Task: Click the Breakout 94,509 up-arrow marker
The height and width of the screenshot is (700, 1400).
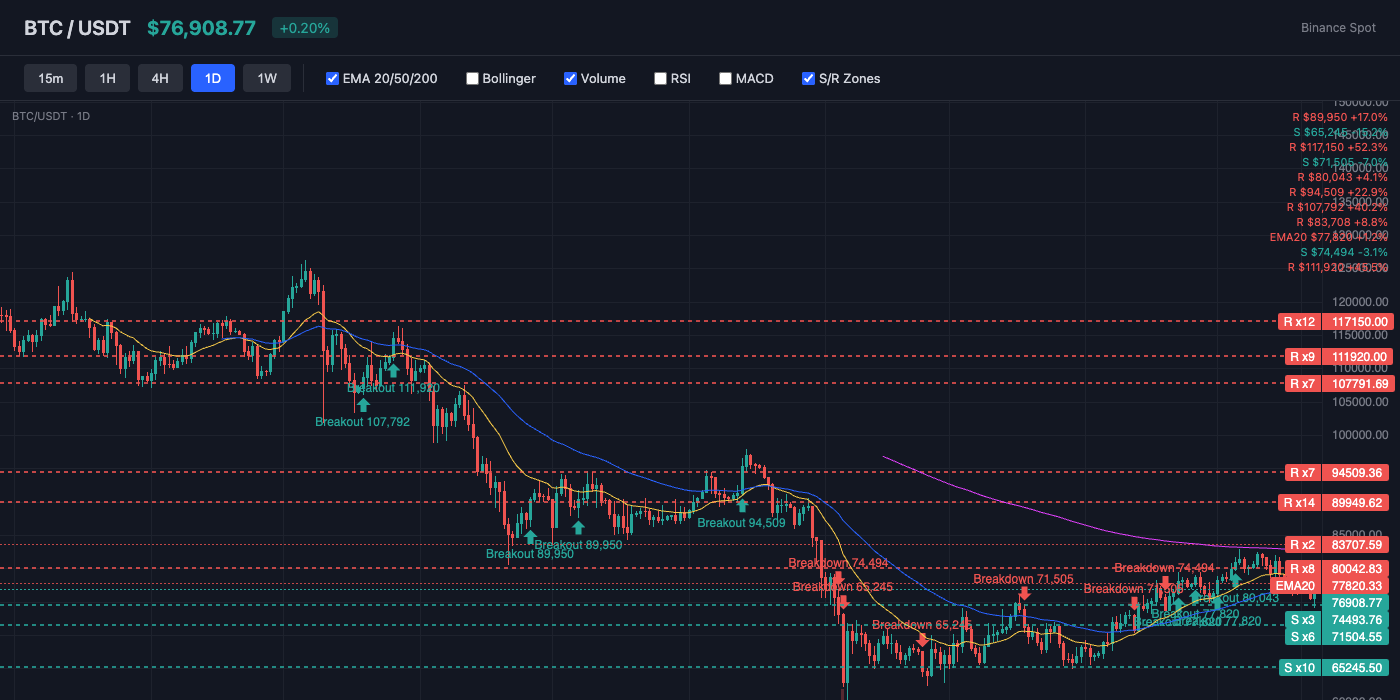Action: 742,505
